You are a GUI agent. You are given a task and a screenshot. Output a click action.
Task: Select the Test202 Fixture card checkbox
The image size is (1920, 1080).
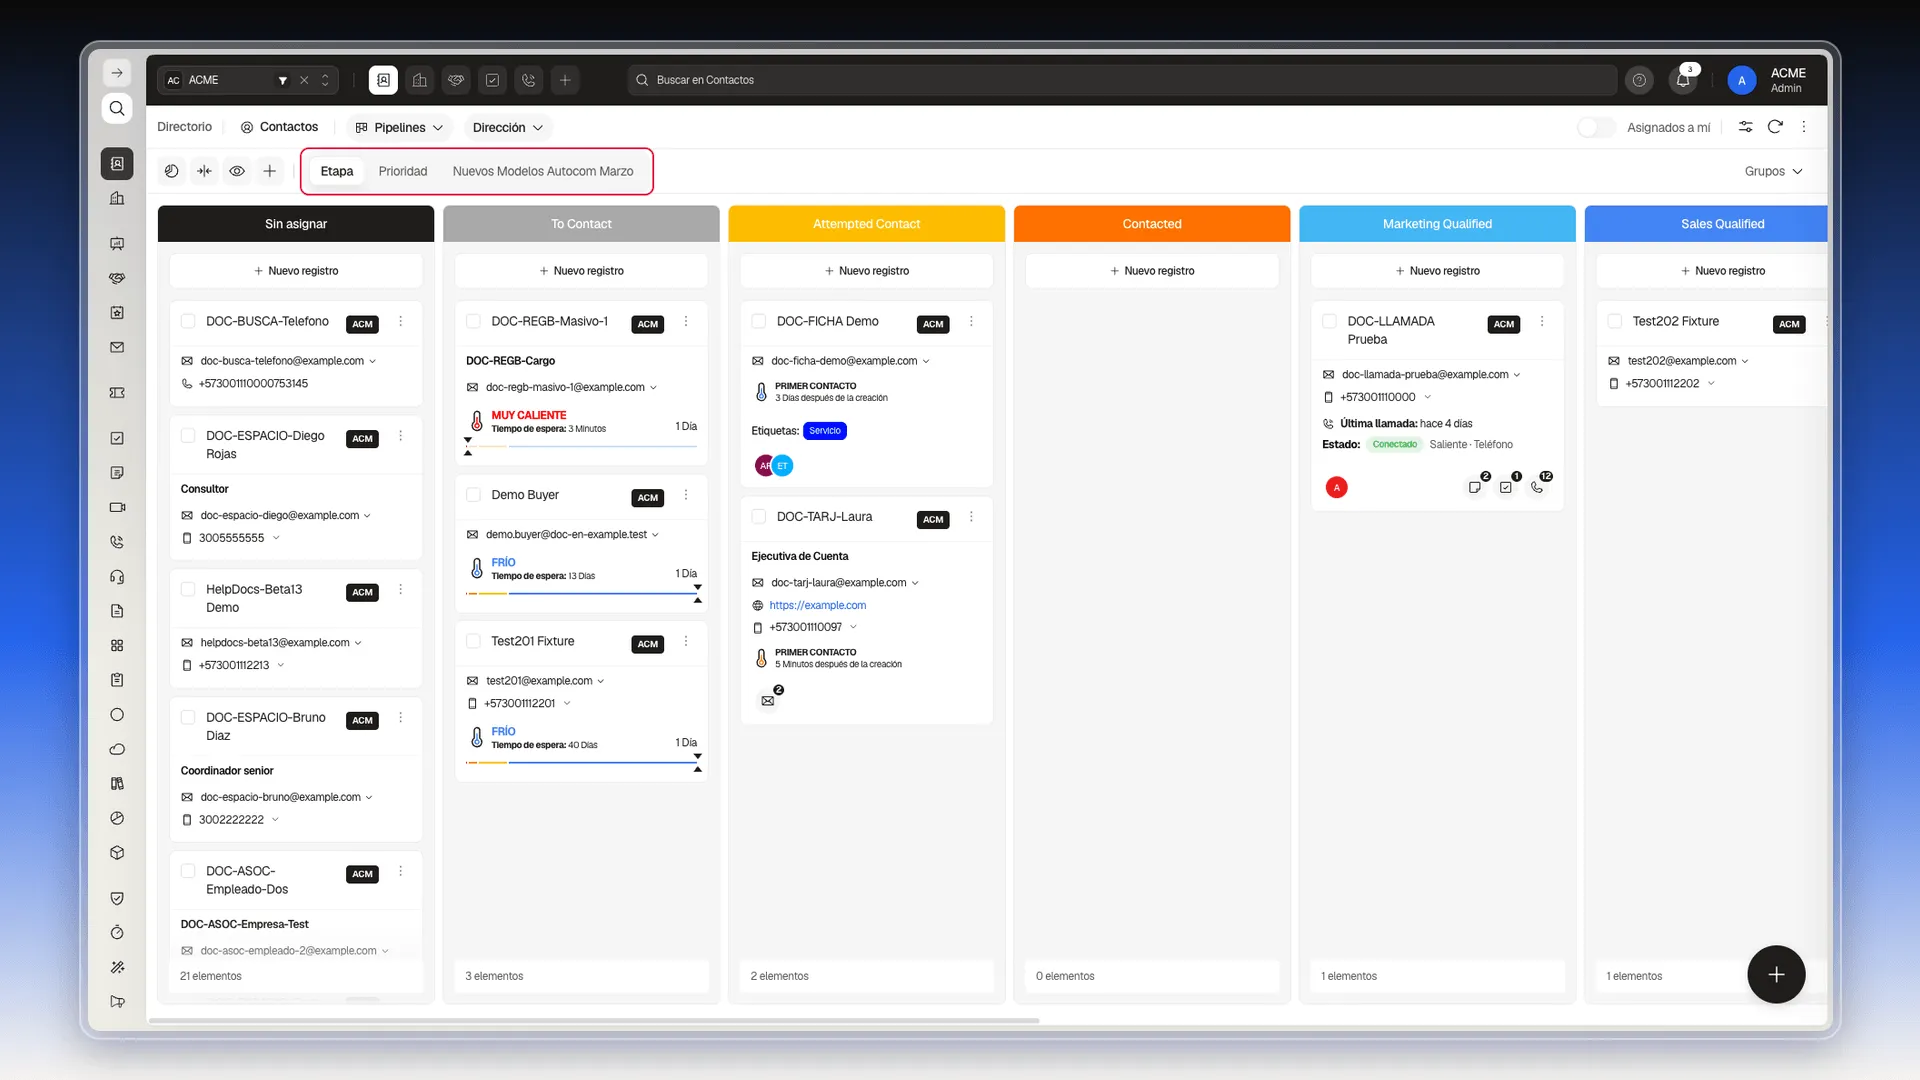pos(1615,321)
